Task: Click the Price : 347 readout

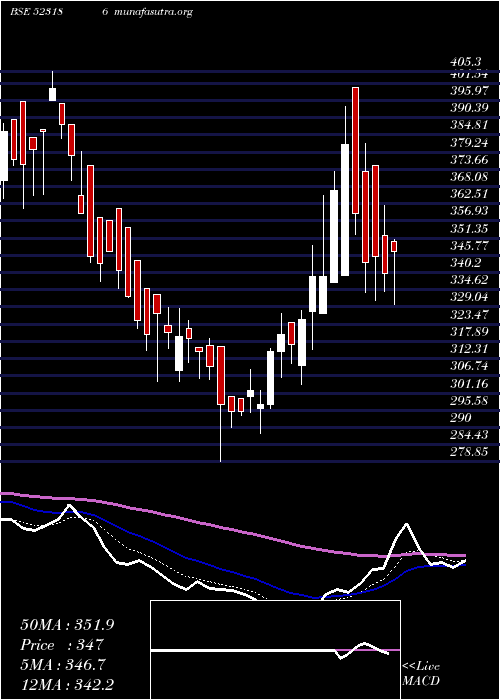Action: pyautogui.click(x=62, y=645)
